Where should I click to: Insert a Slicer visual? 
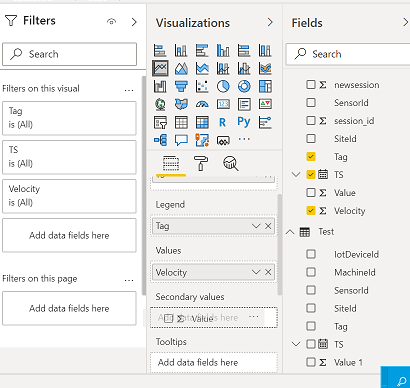[x=160, y=122]
